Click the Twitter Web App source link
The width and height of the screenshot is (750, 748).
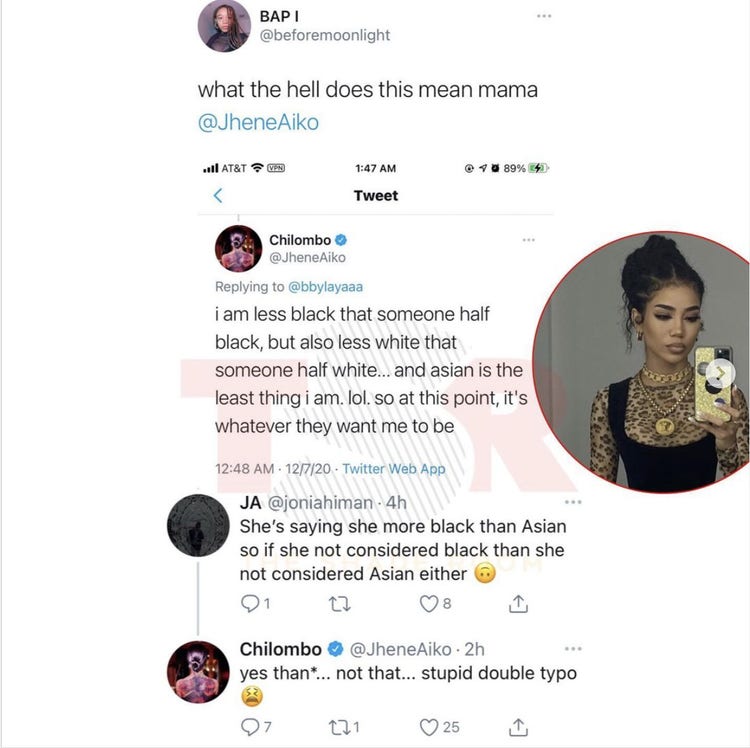[x=394, y=469]
